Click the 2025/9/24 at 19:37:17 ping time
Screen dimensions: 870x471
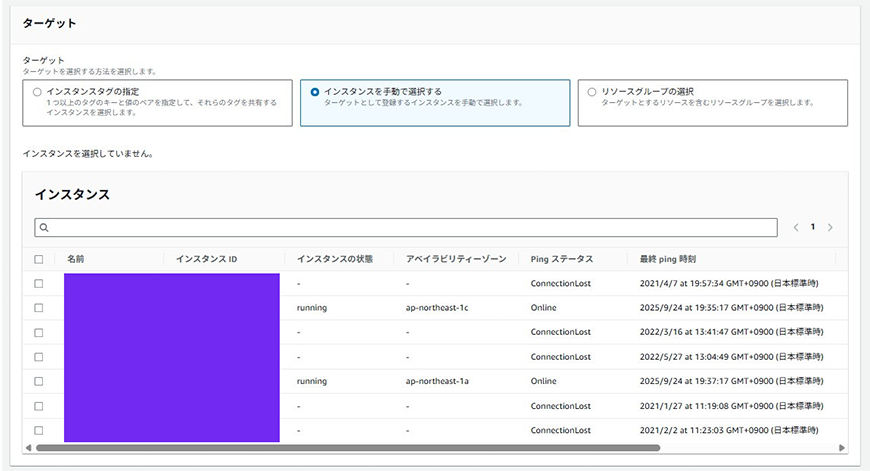point(731,381)
